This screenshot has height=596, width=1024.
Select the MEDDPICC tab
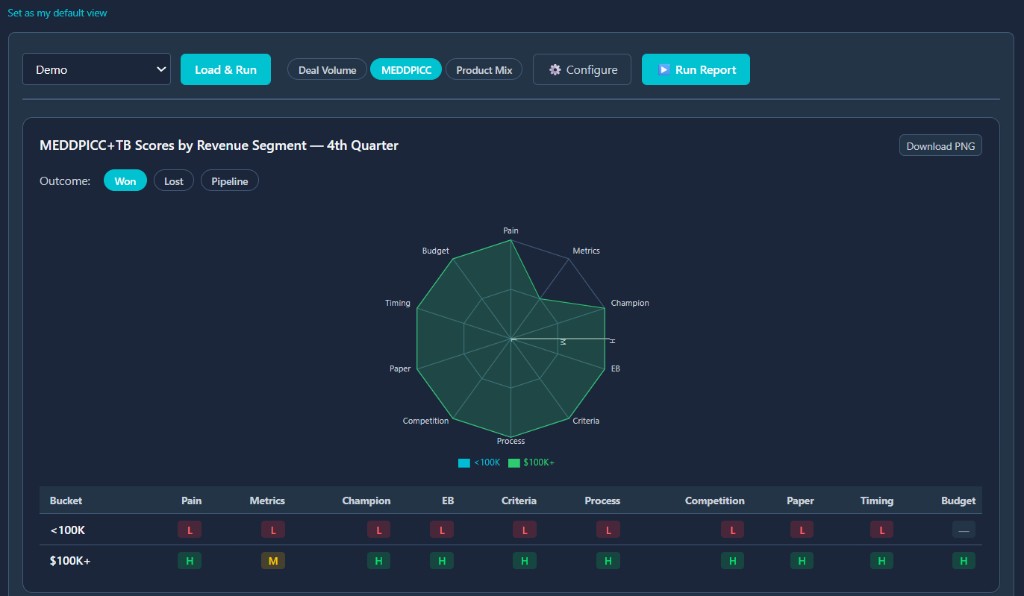(406, 70)
